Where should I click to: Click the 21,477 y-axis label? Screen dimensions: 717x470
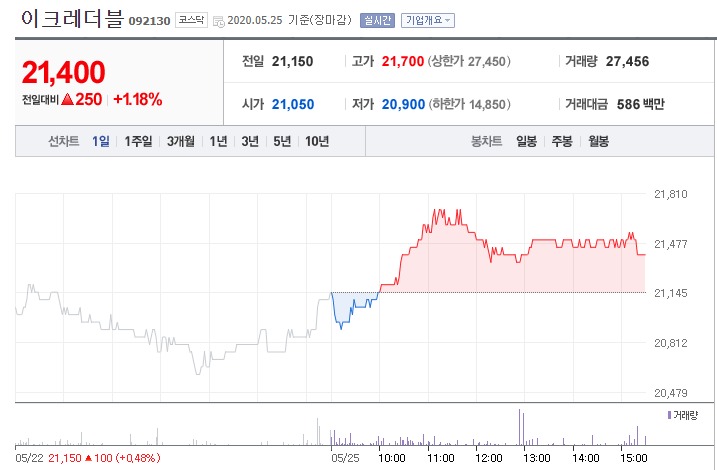(x=671, y=244)
